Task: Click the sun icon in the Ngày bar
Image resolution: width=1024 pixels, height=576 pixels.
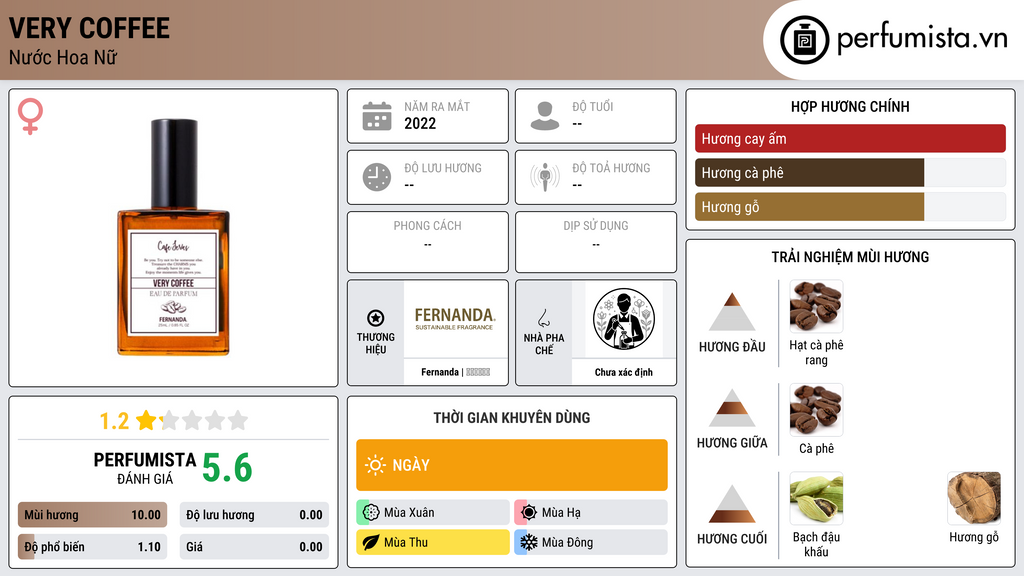Action: pos(375,465)
